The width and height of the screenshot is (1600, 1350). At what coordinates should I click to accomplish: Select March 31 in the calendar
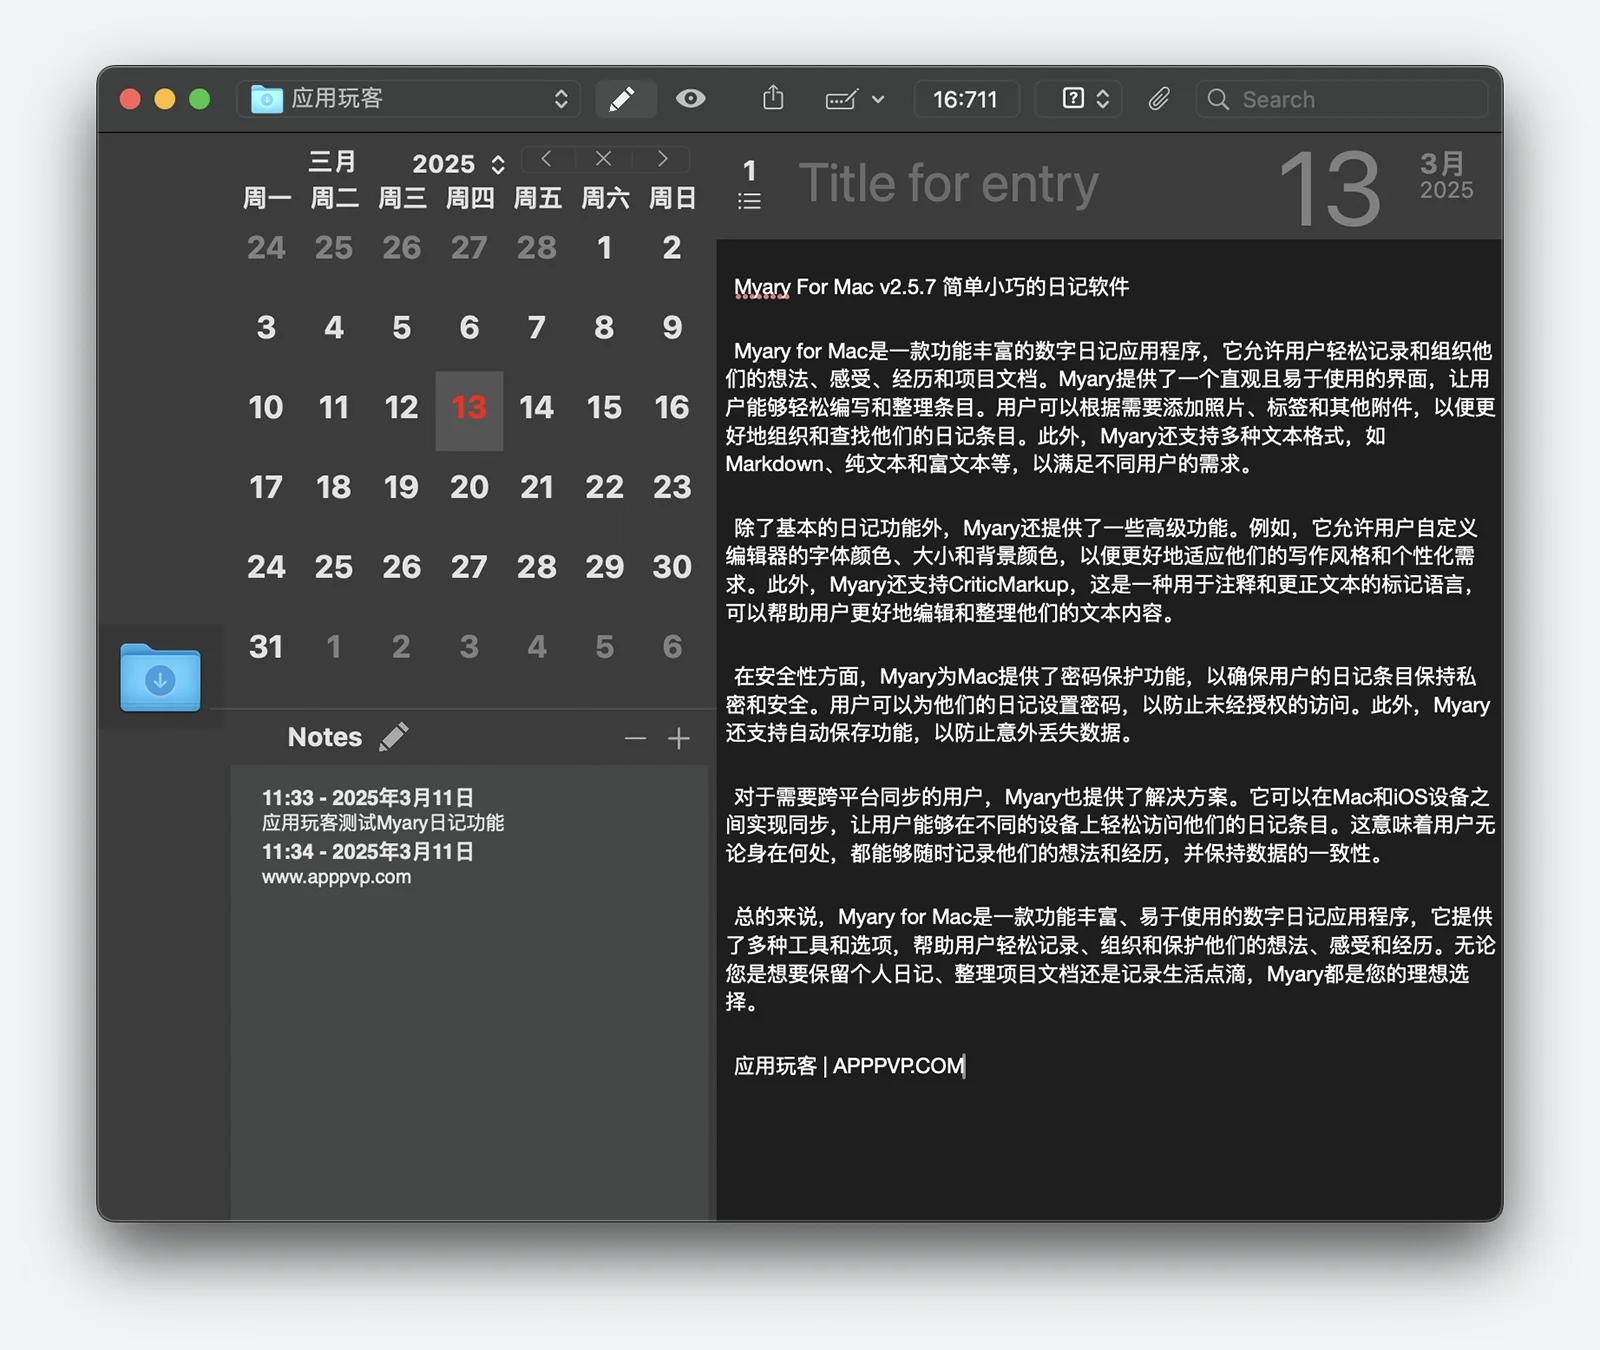click(266, 647)
